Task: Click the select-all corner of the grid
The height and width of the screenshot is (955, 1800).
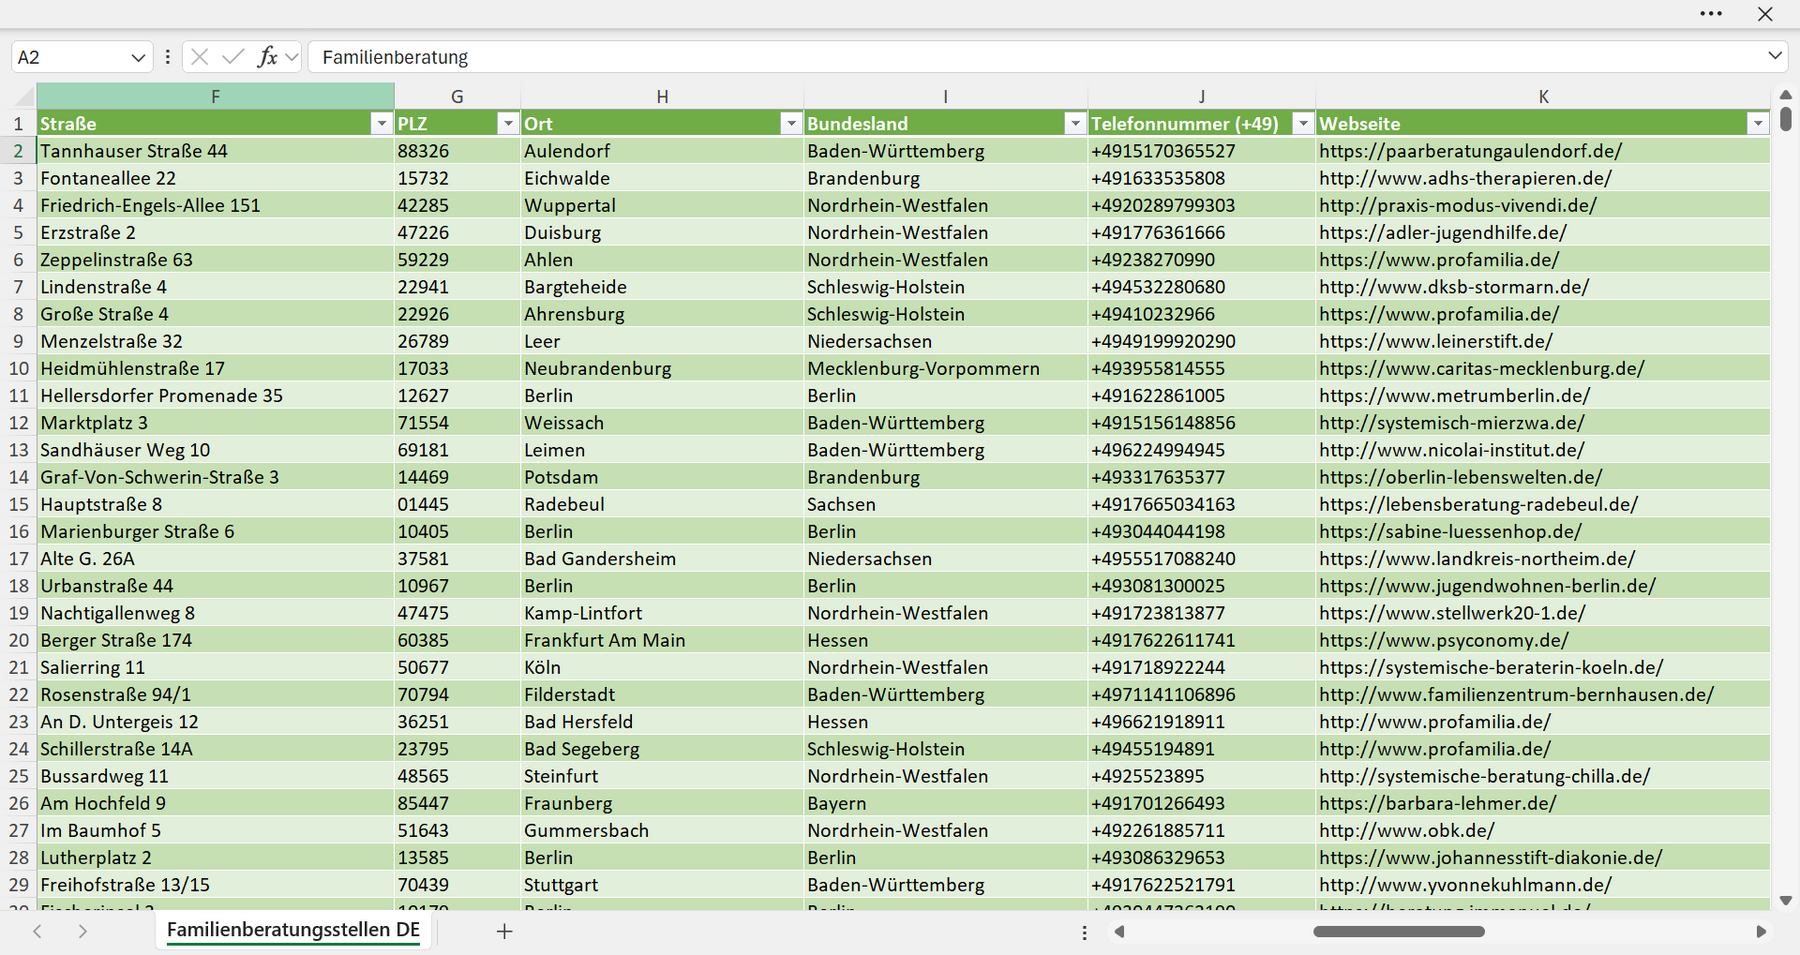Action: 18,96
